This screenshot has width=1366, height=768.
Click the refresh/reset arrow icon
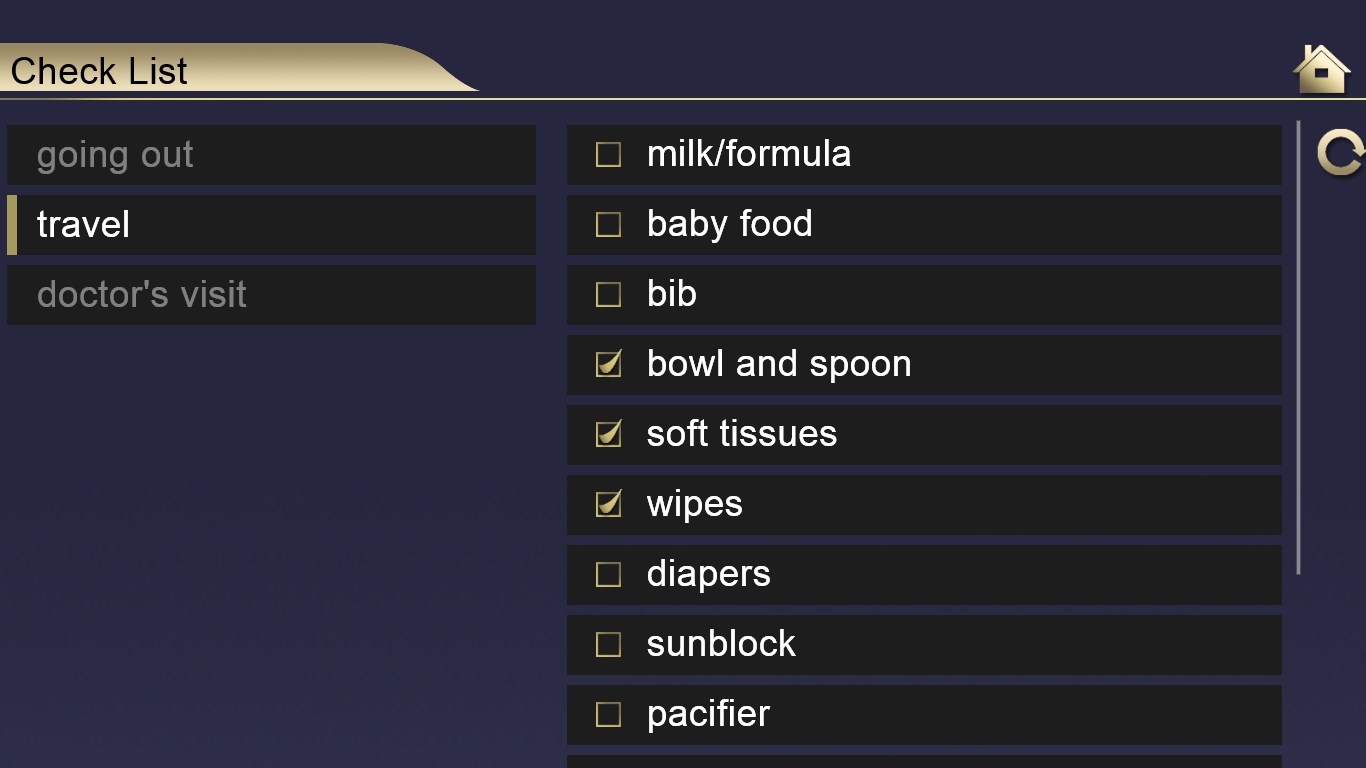pyautogui.click(x=1338, y=154)
